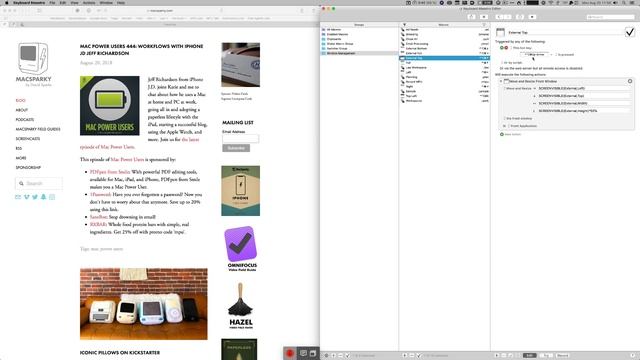Open the Twitter icon on MacSparky sidebar

(x=35, y=197)
